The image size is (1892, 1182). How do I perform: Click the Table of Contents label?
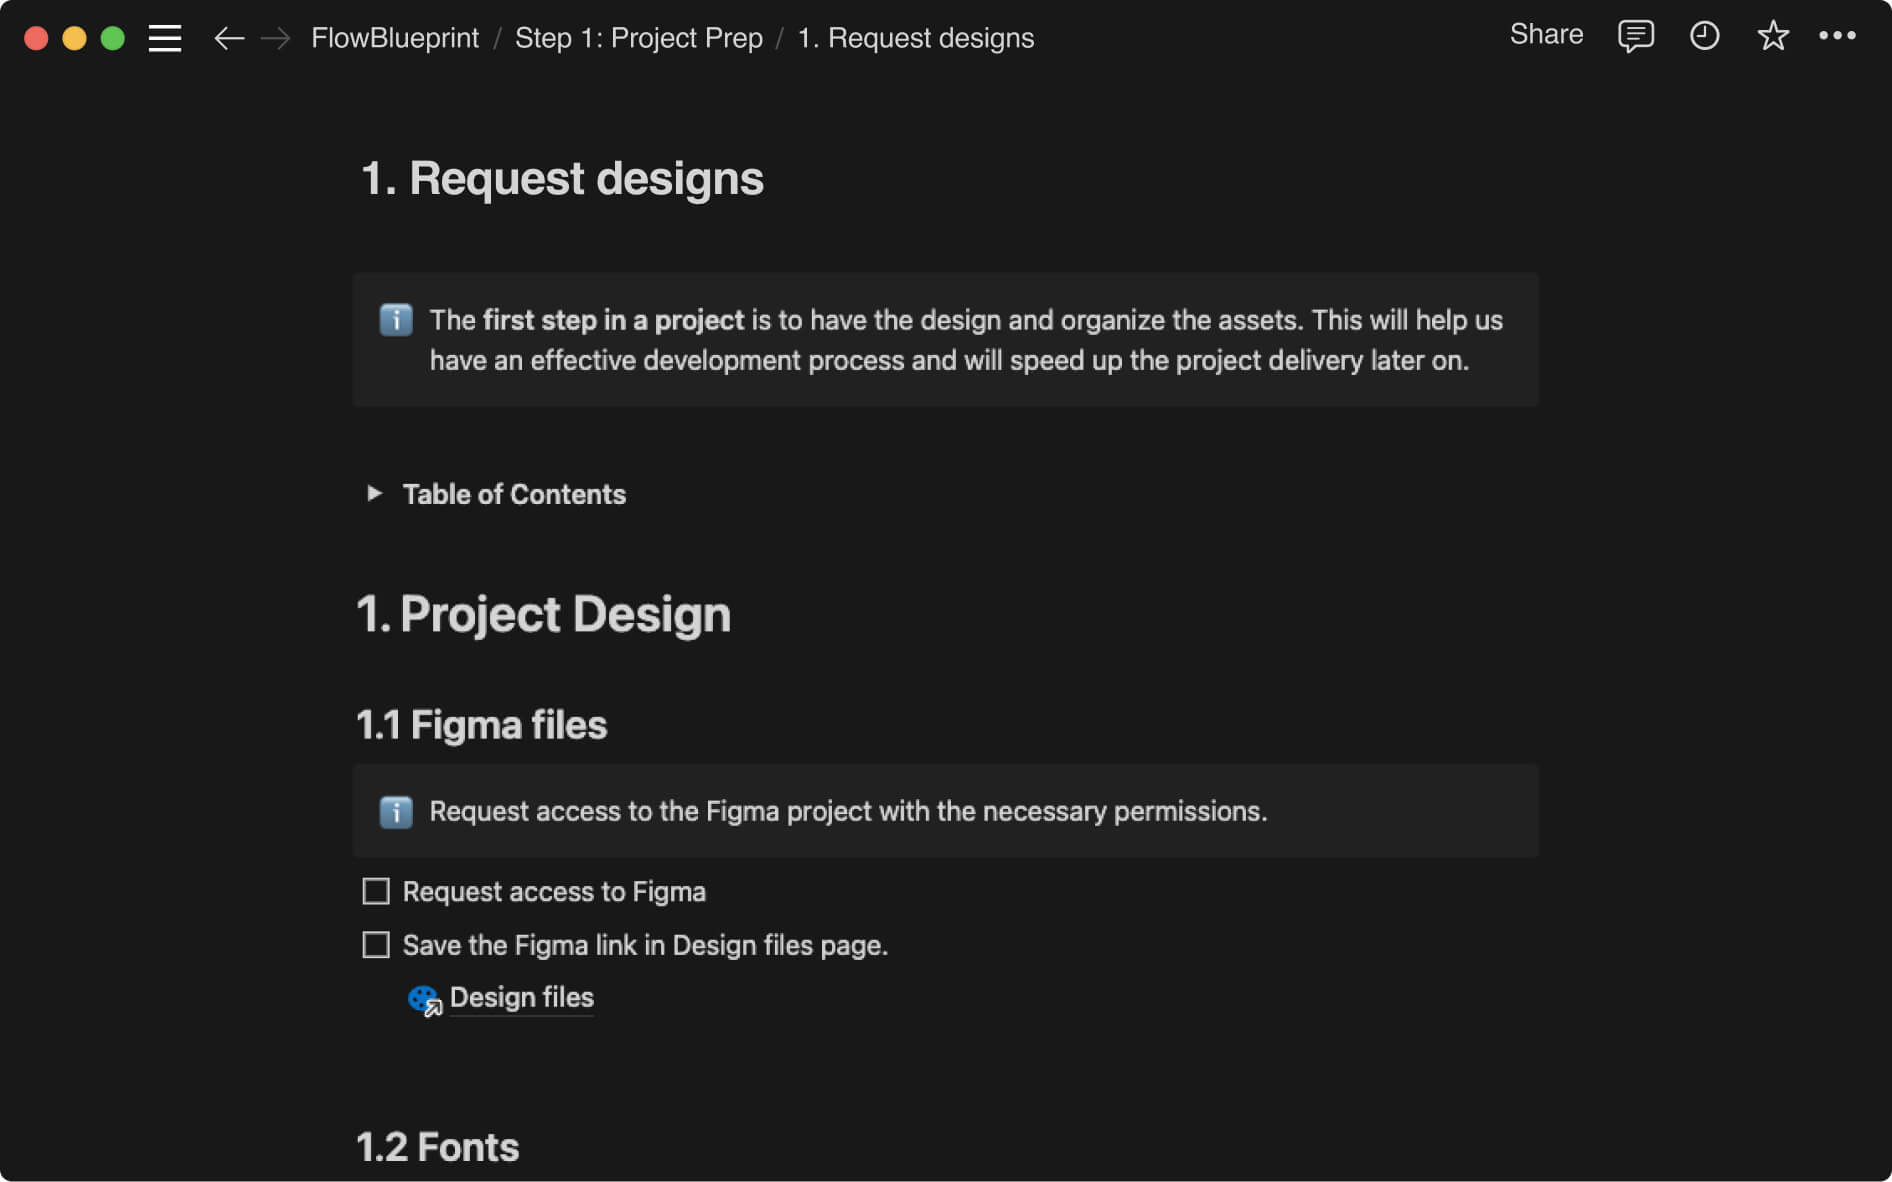(x=514, y=494)
